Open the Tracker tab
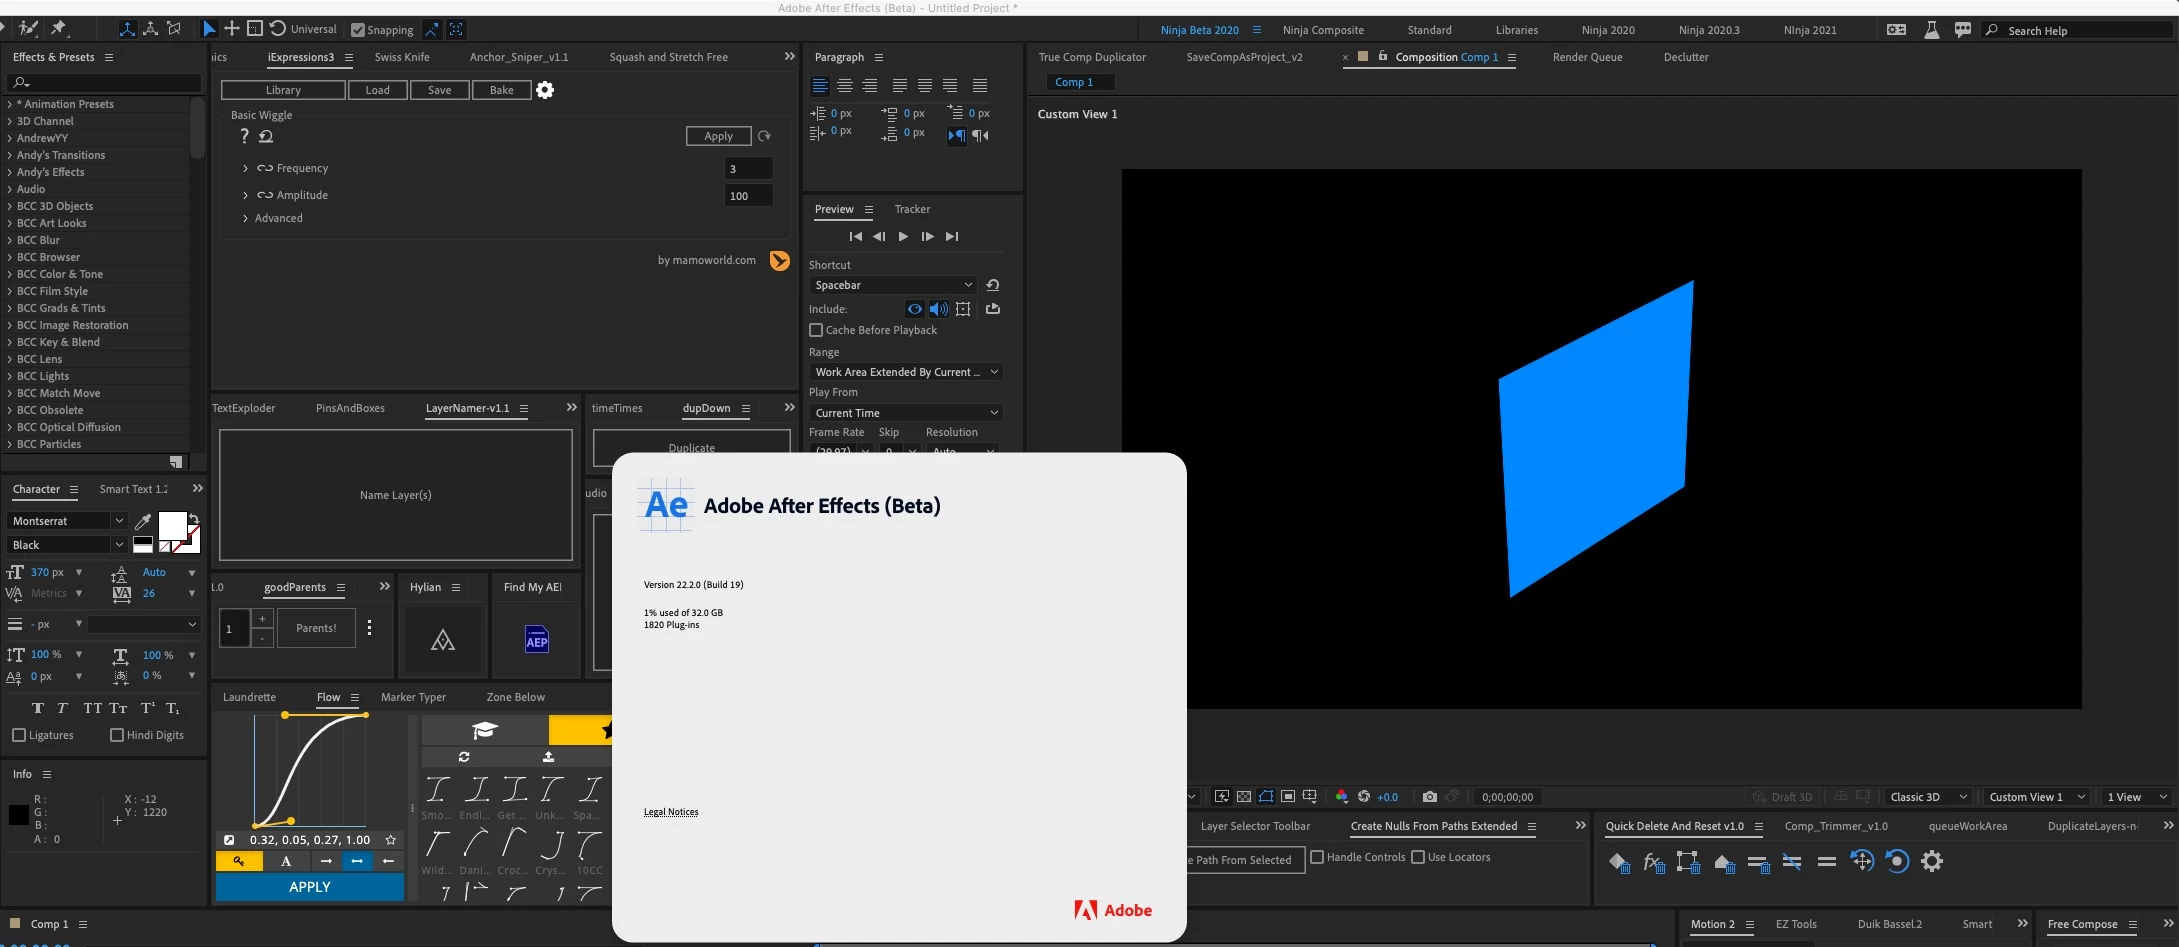The height and width of the screenshot is (947, 2179). coord(912,209)
